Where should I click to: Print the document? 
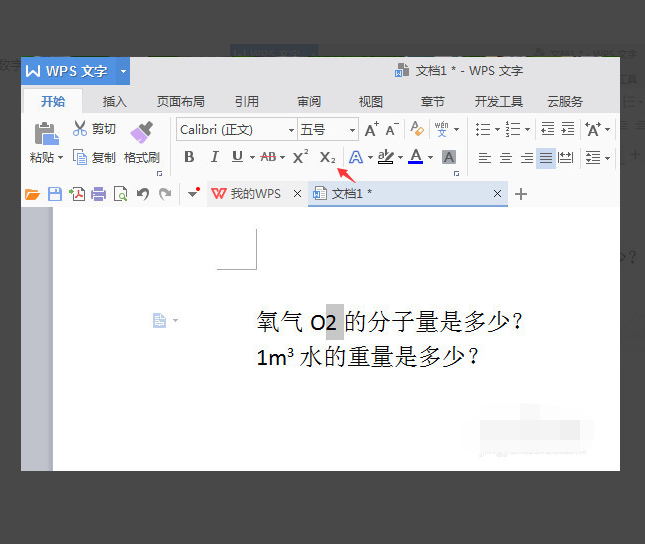(98, 194)
